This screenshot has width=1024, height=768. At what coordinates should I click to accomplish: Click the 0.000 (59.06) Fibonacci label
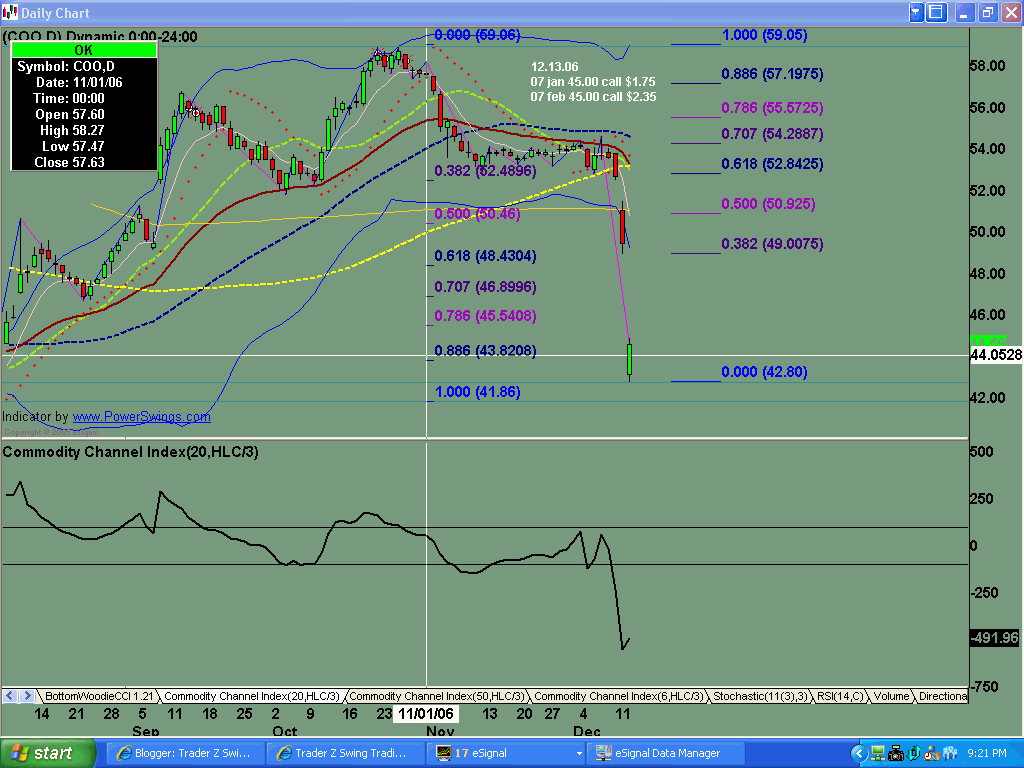pyautogui.click(x=477, y=35)
